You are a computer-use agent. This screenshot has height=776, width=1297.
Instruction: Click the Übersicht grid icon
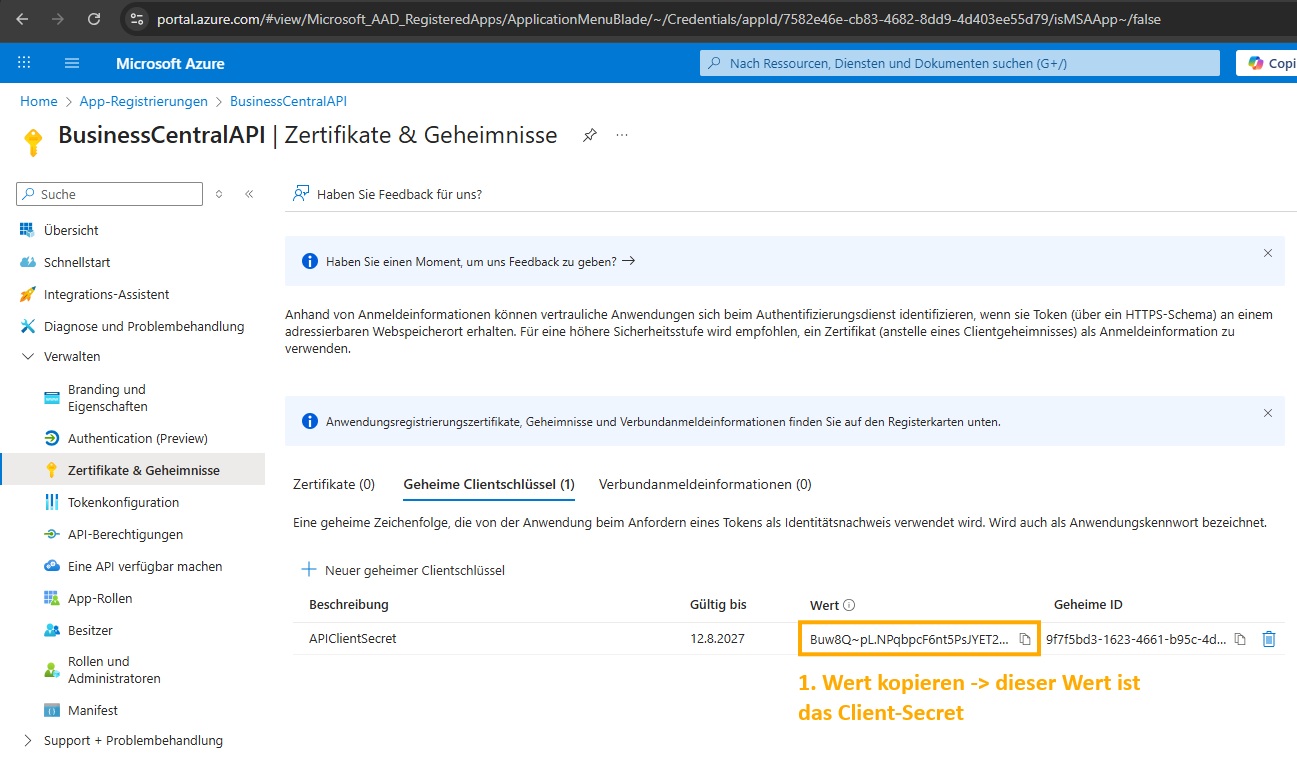27,230
